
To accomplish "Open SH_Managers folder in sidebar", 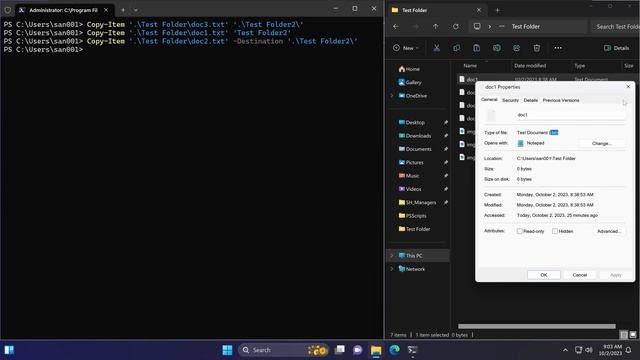I will [x=417, y=202].
